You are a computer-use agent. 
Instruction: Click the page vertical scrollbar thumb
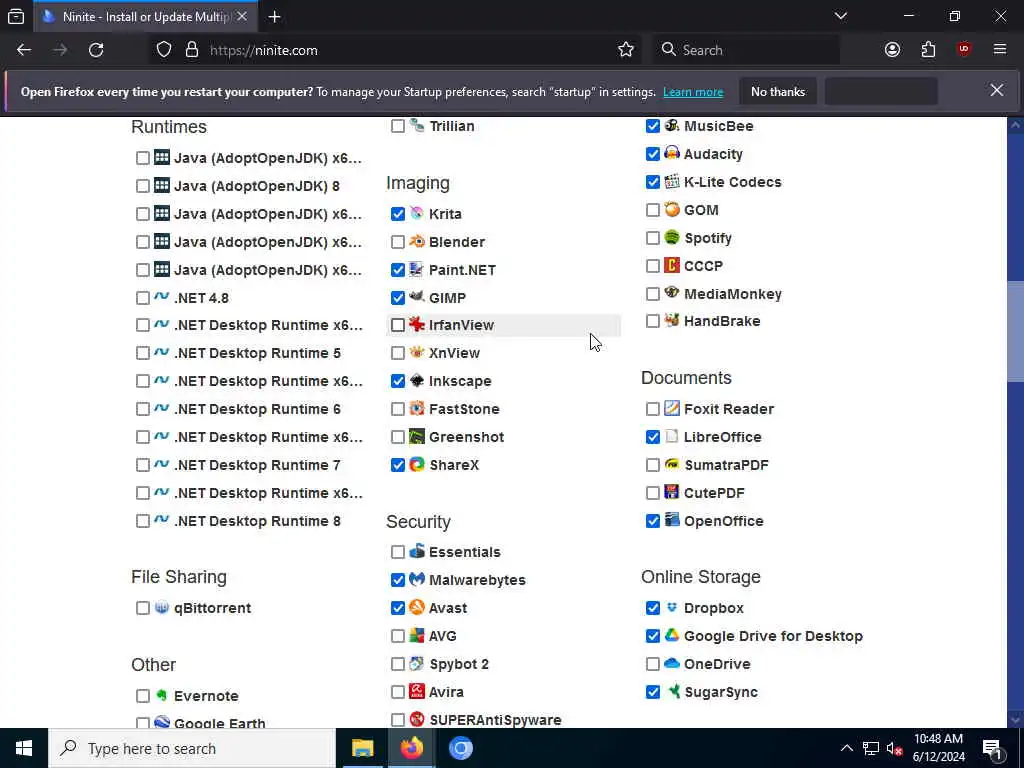(1015, 331)
